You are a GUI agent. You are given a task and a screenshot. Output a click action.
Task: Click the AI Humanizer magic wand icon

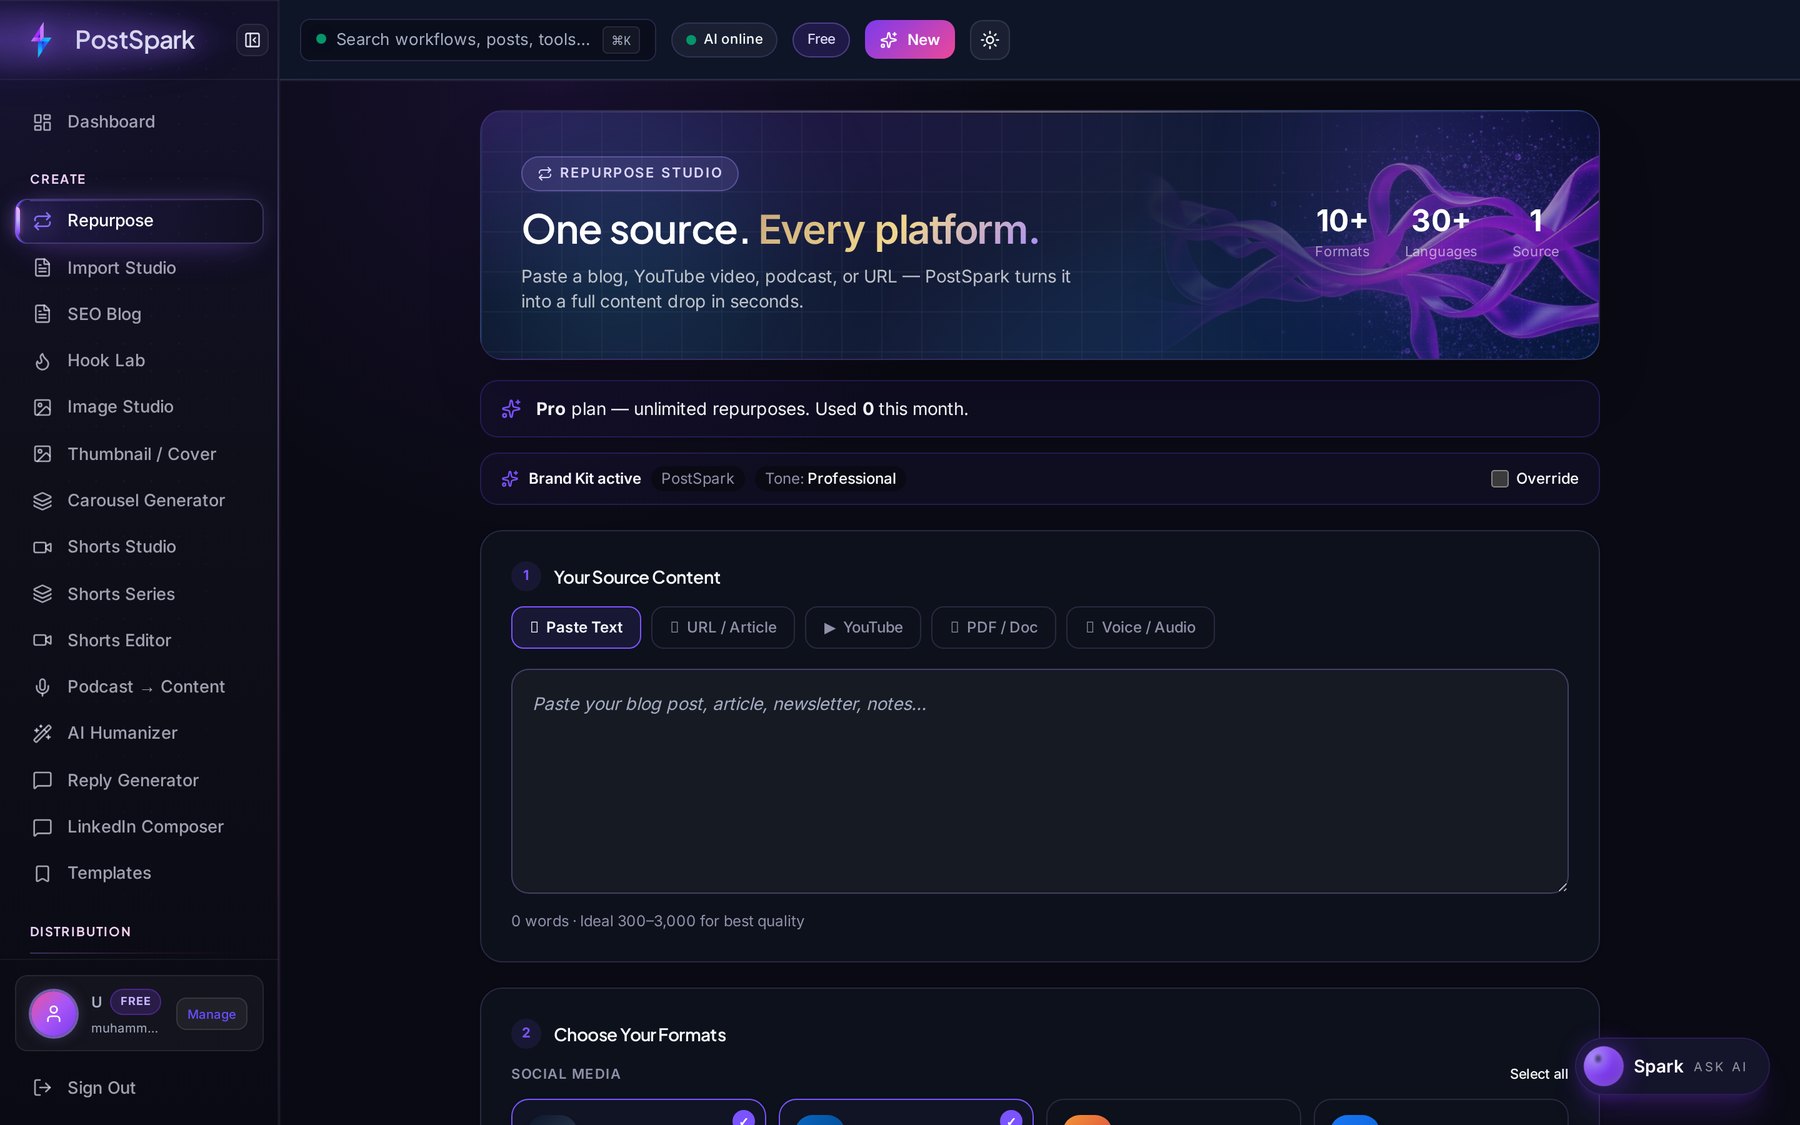[x=42, y=733]
